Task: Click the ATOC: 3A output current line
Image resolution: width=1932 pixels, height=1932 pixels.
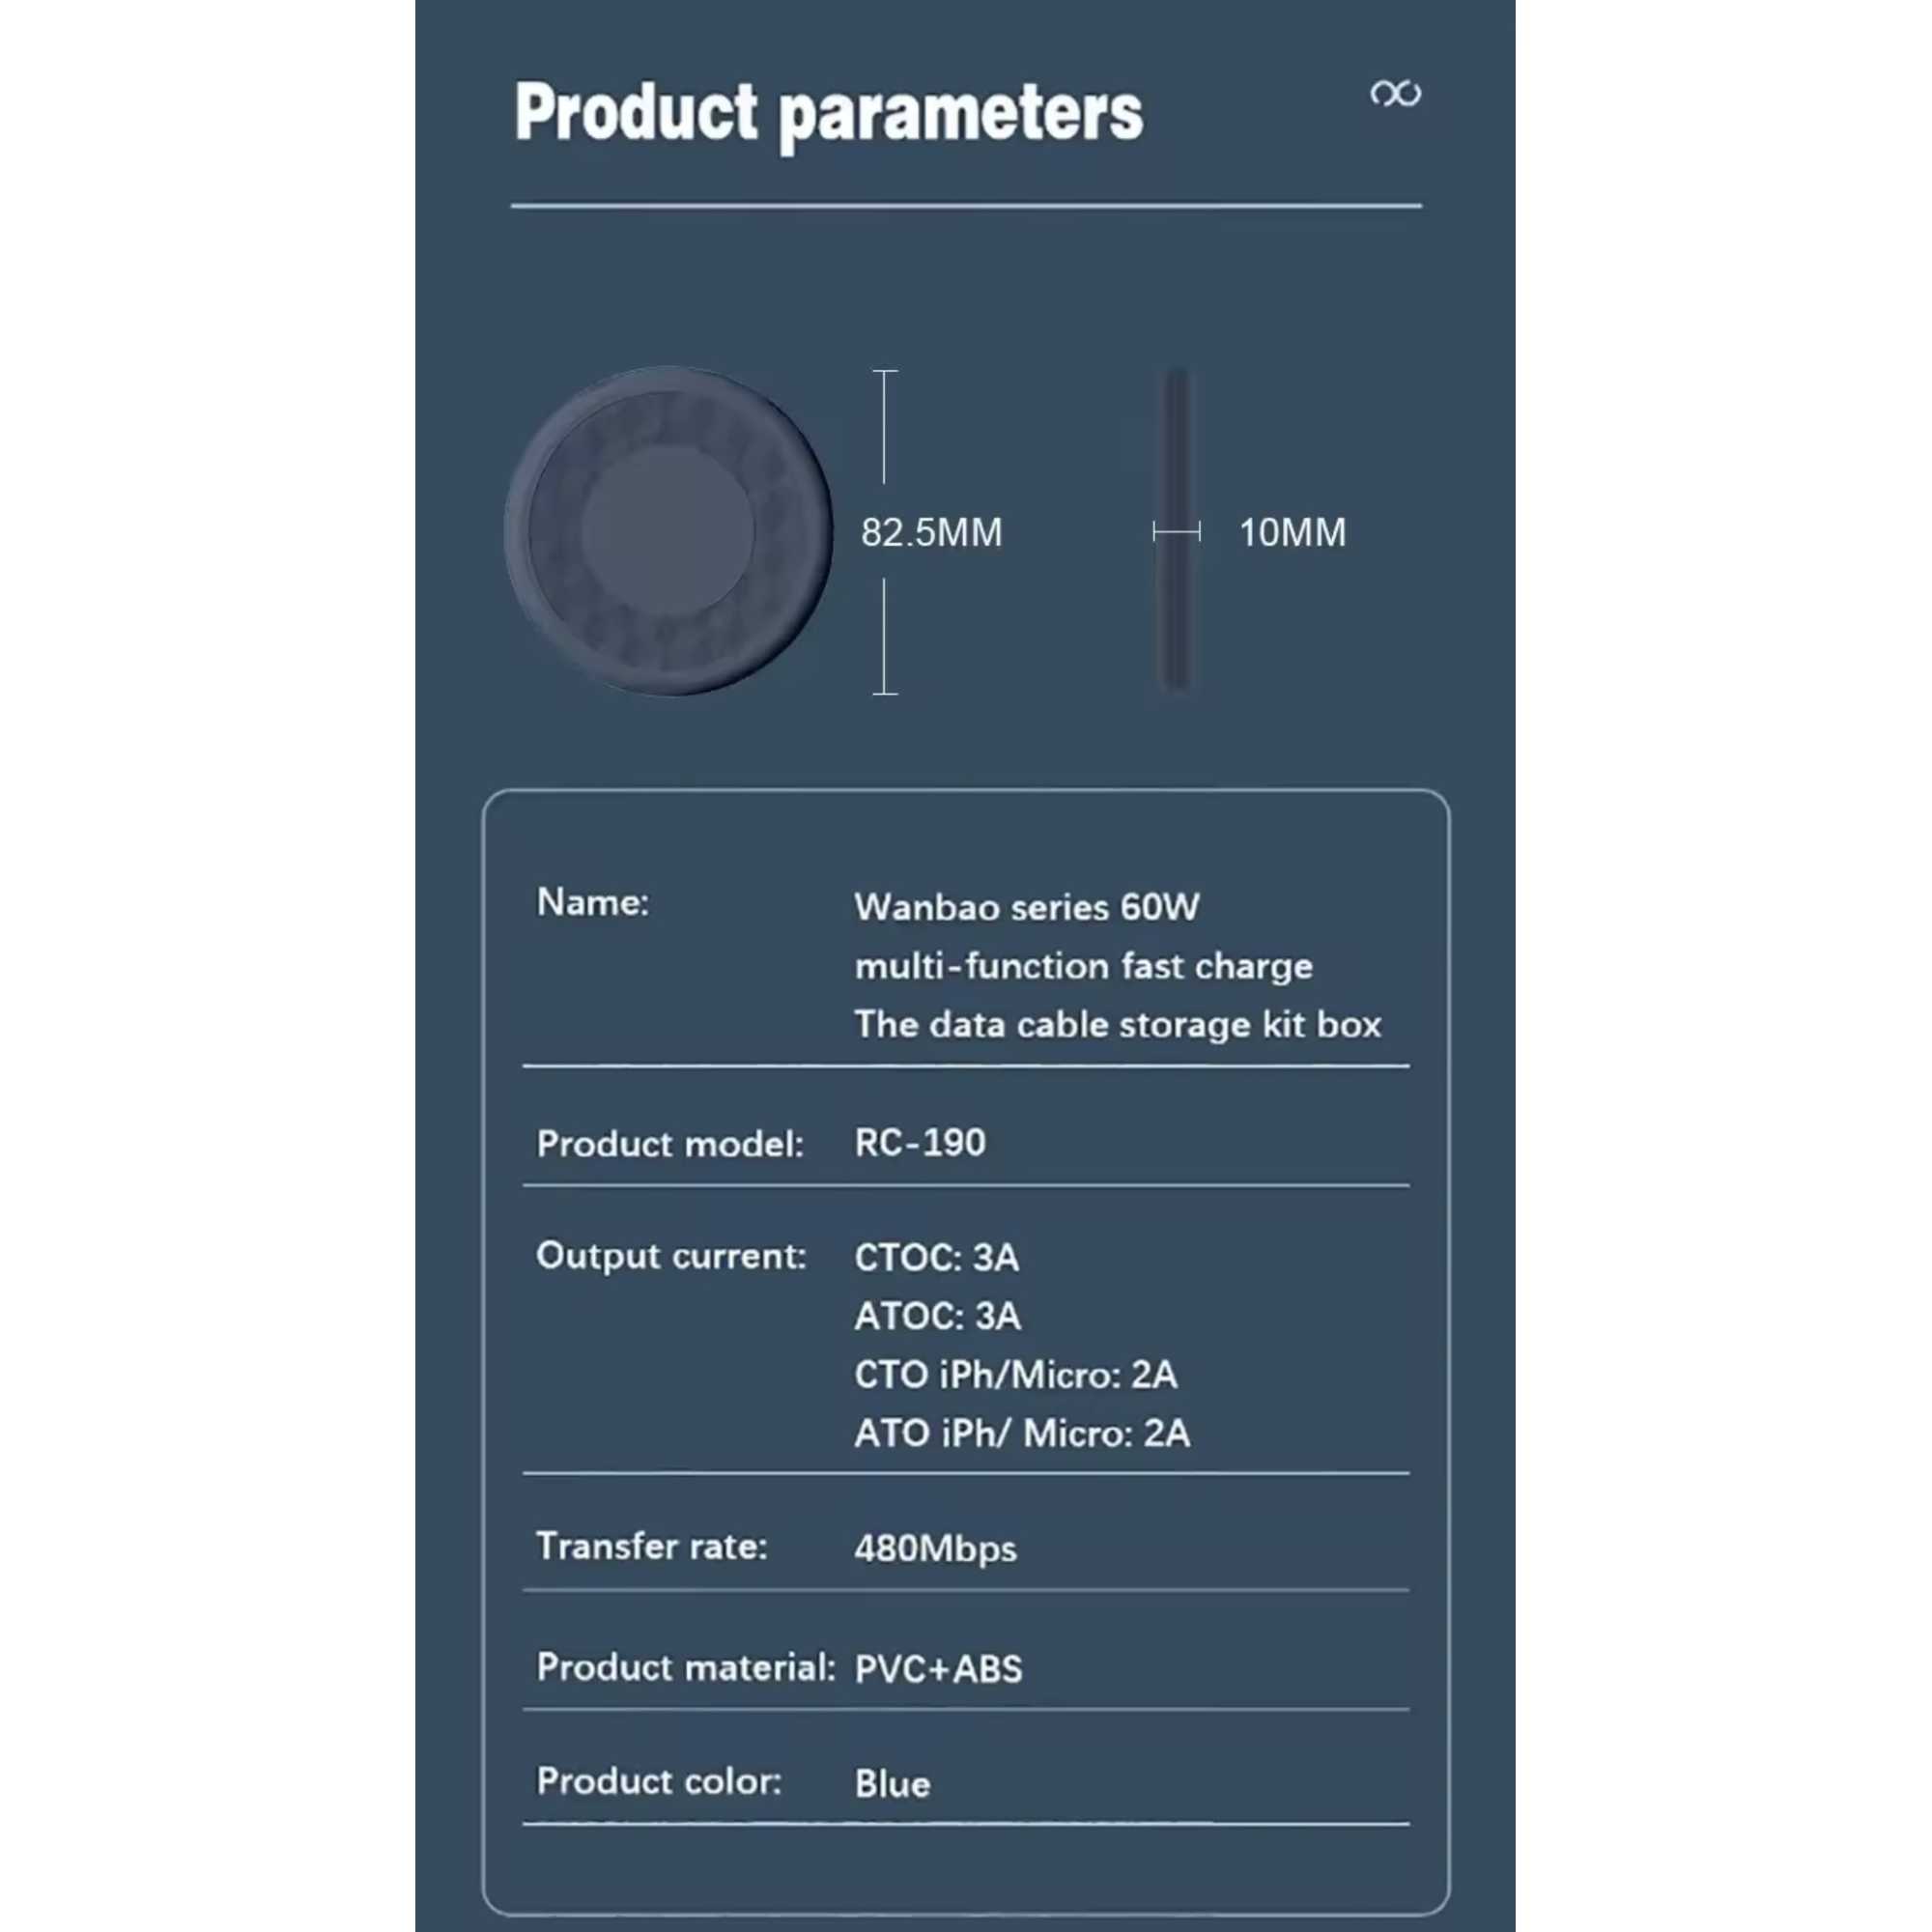Action: [x=937, y=1316]
